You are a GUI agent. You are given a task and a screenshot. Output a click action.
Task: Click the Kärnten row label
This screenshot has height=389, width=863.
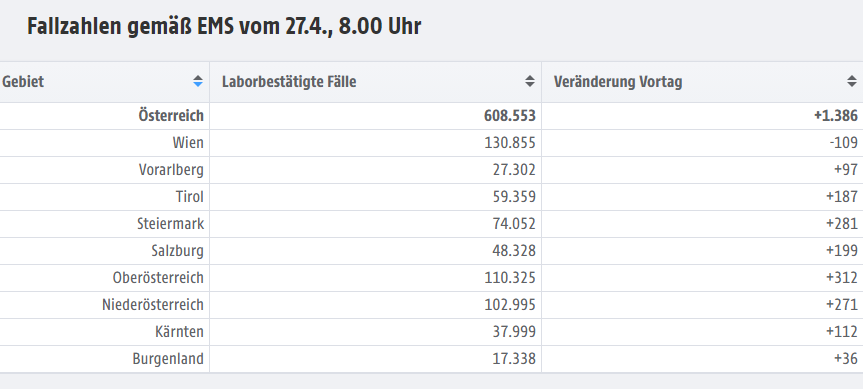[179, 332]
